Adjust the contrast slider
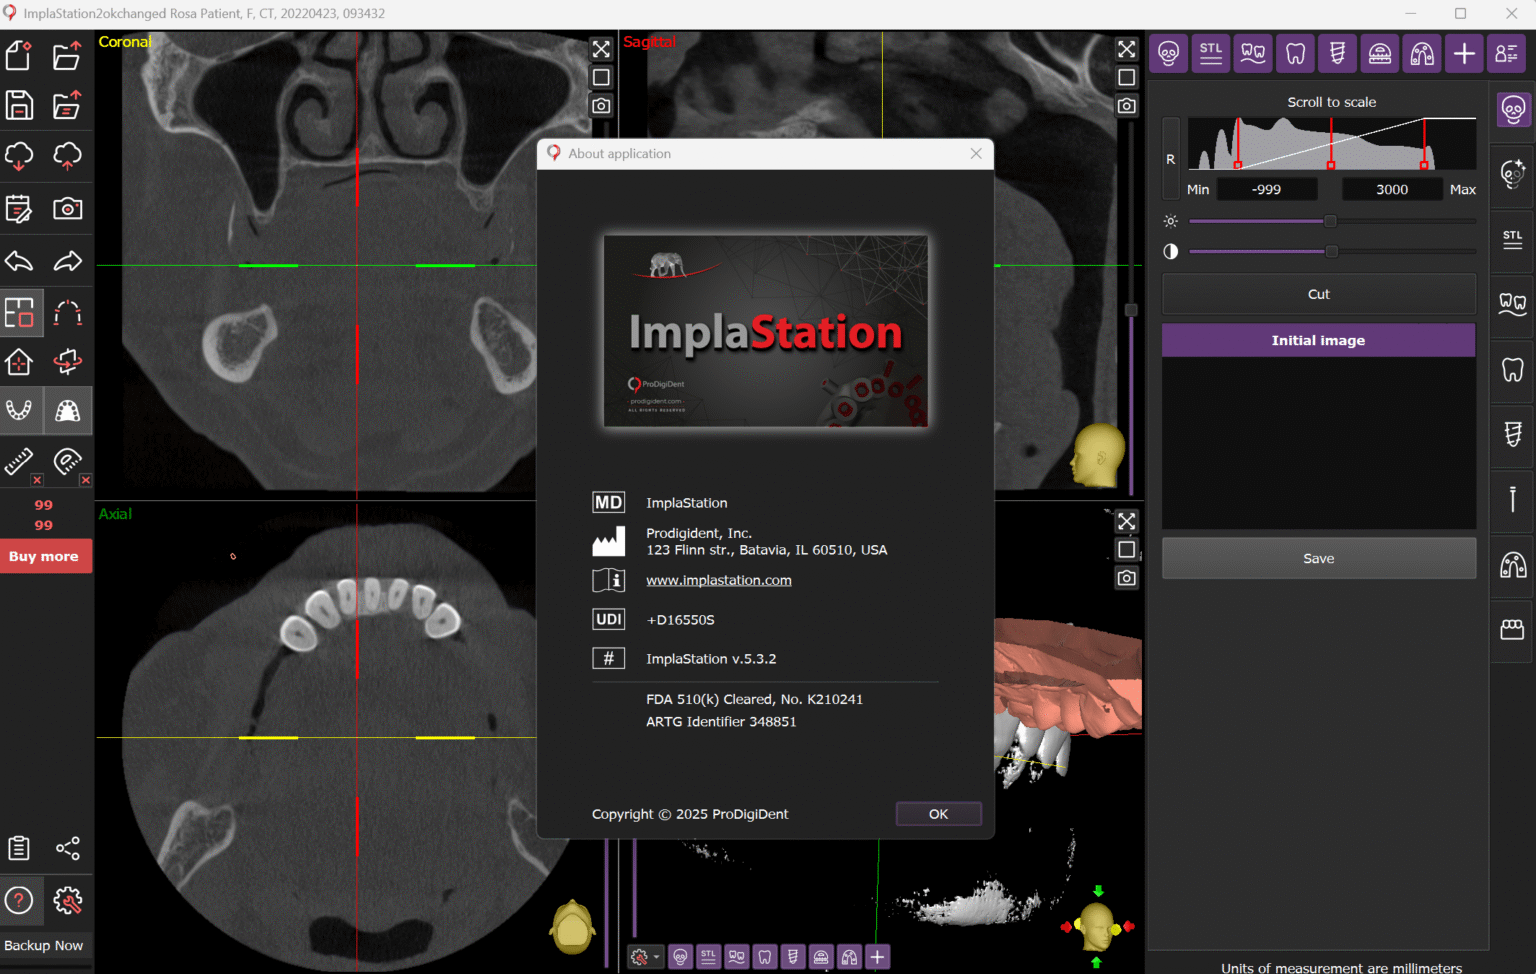This screenshot has height=974, width=1536. 1331,251
